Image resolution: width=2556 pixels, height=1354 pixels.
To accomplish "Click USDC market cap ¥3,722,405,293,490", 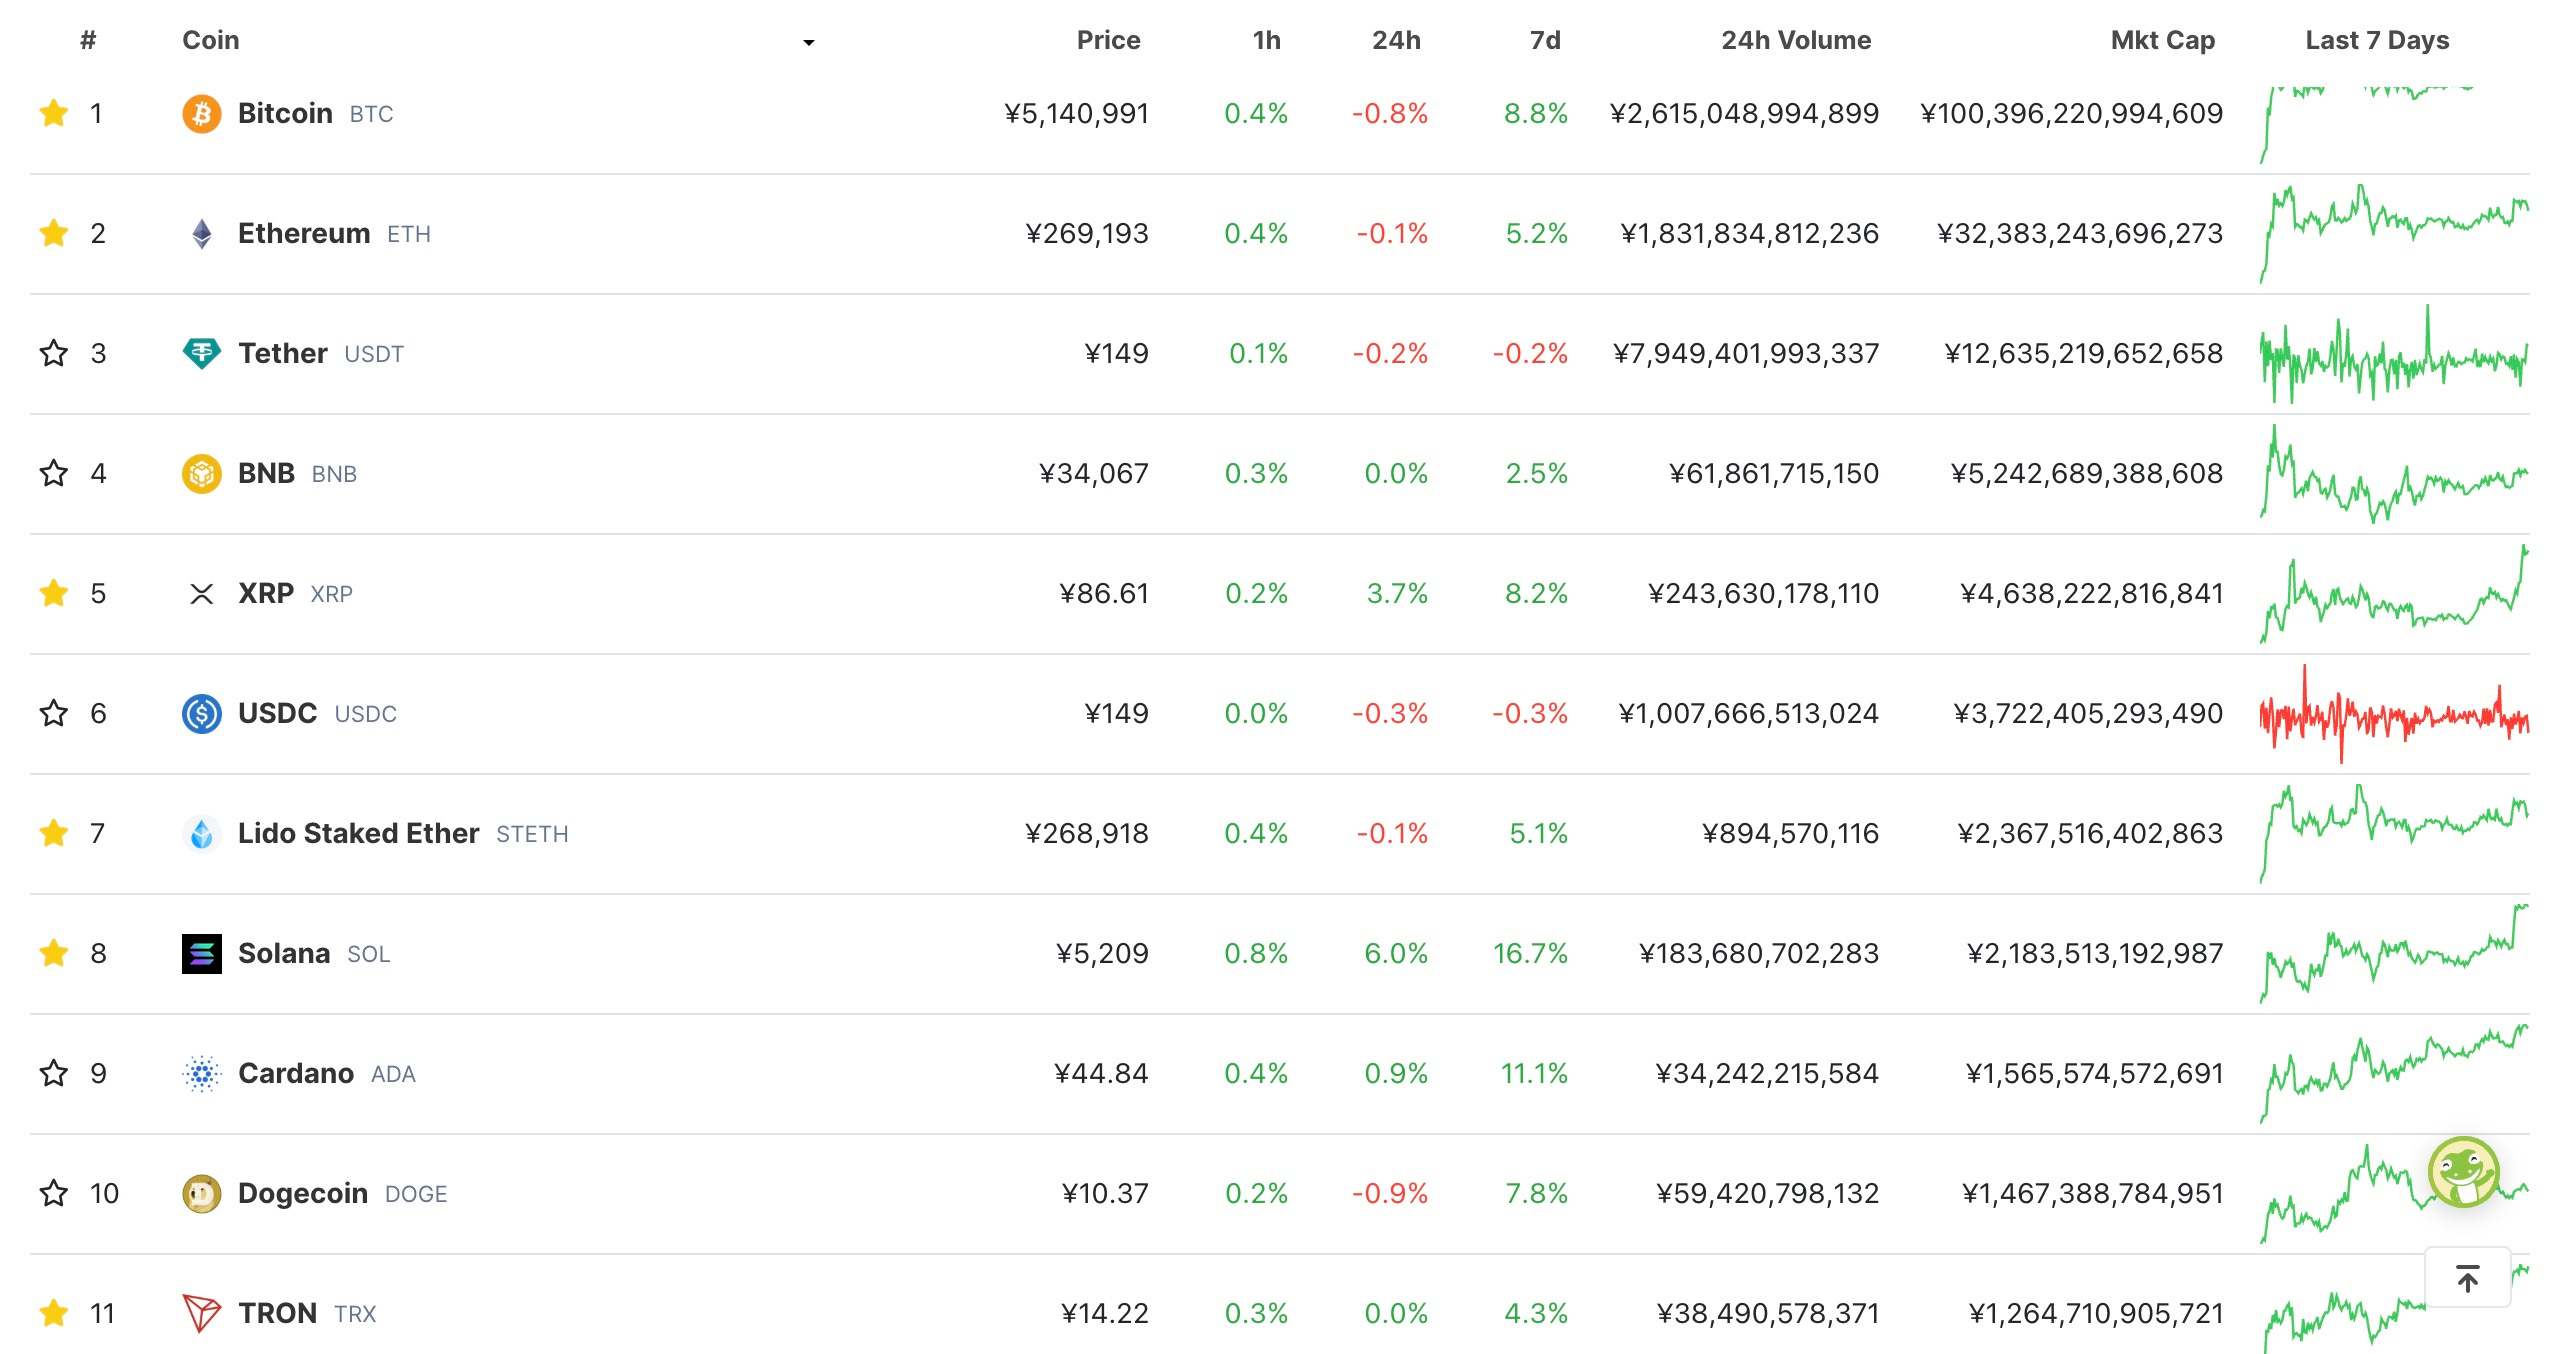I will (x=2088, y=713).
